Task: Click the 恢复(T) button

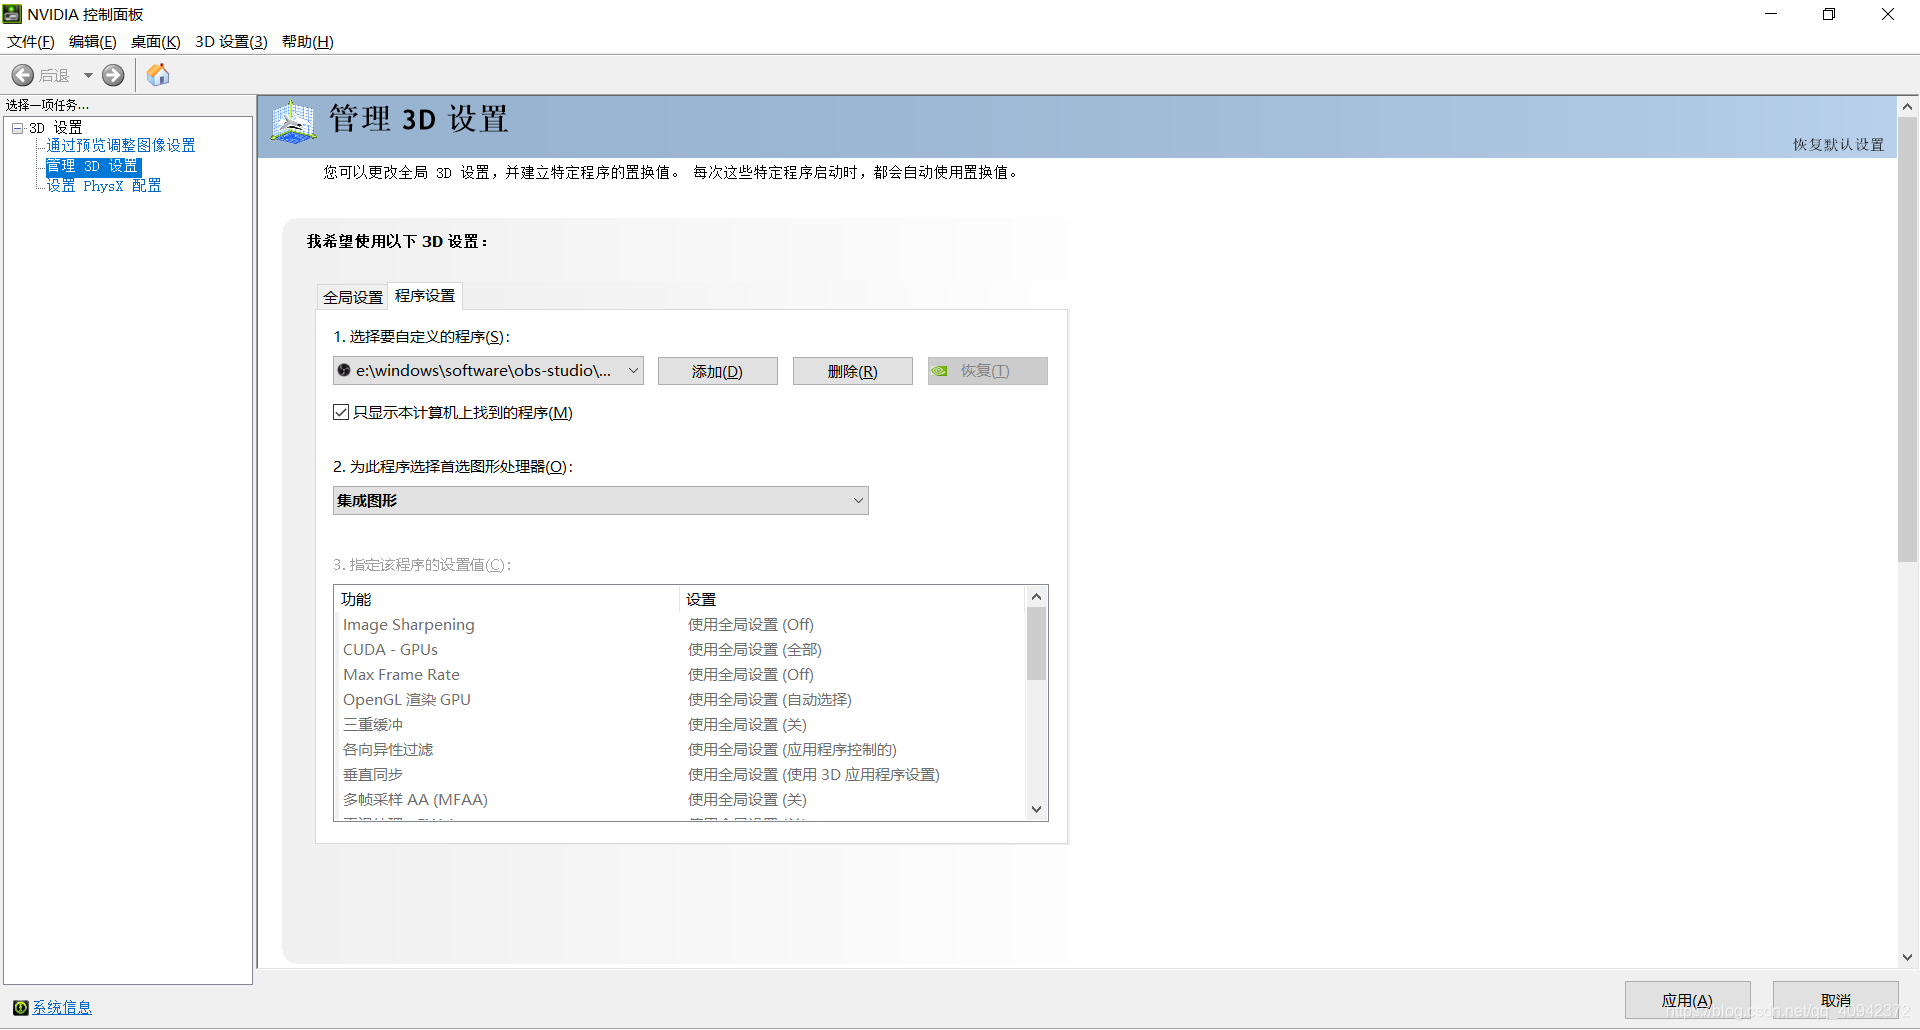Action: pyautogui.click(x=987, y=371)
